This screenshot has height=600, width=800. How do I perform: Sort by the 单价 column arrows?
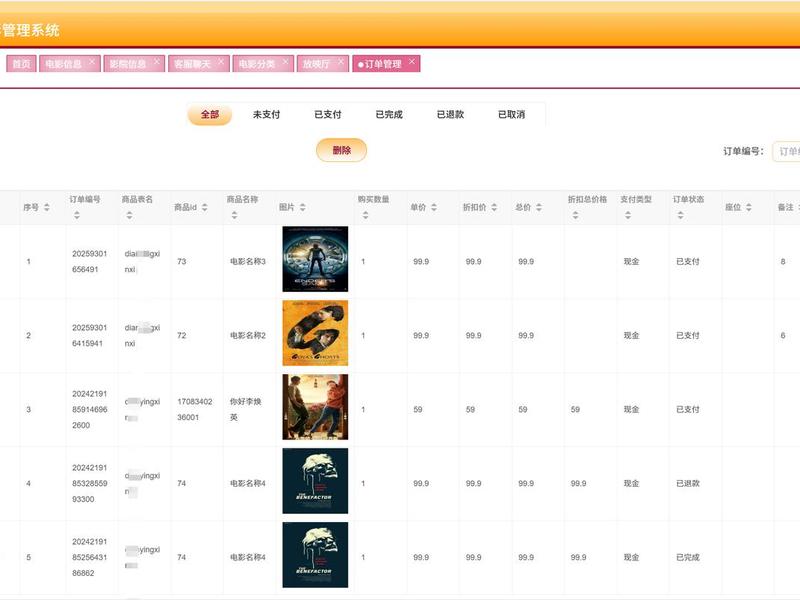434,207
